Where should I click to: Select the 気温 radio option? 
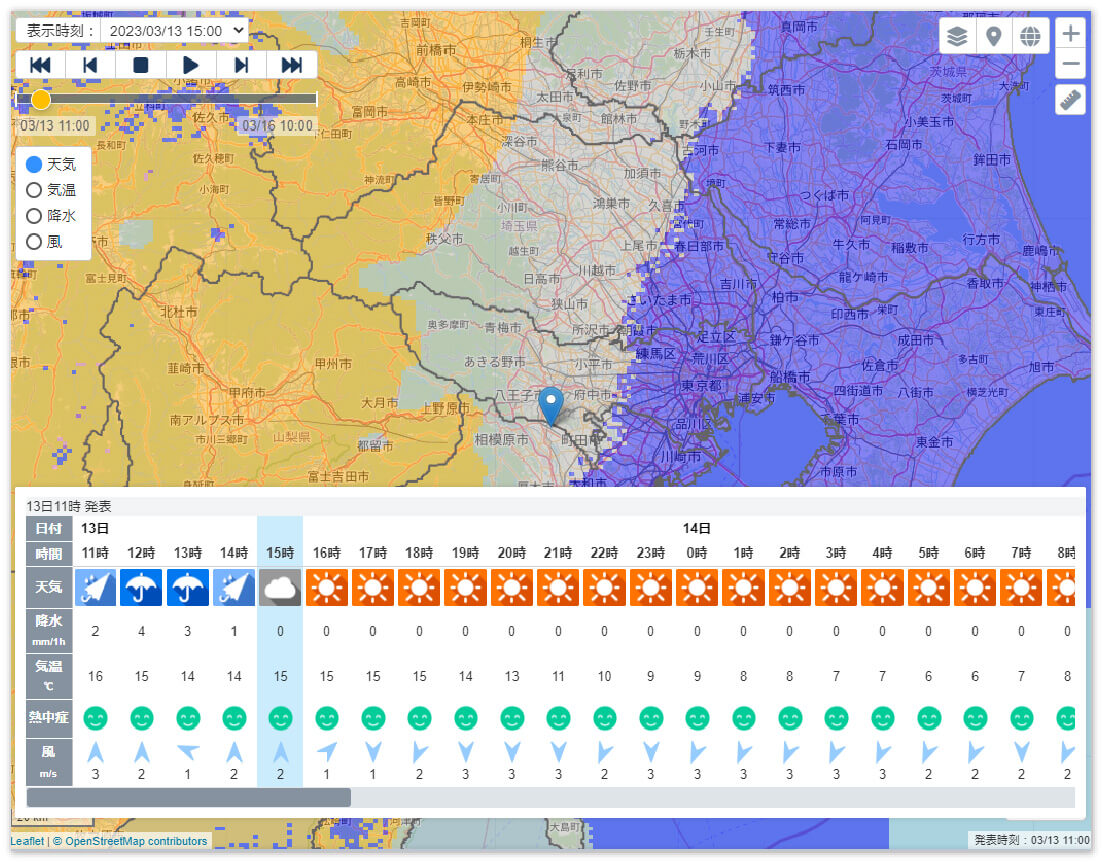[34, 190]
